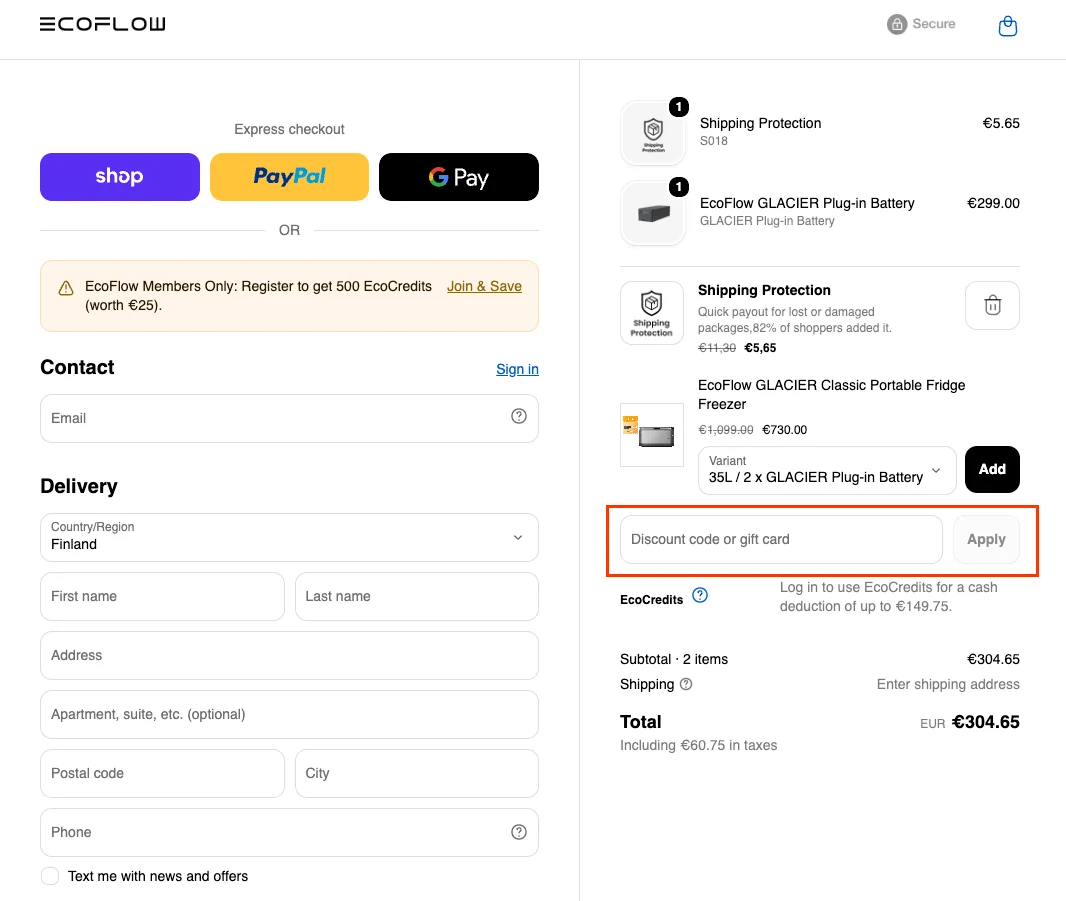Image resolution: width=1066 pixels, height=901 pixels.
Task: Open the fridge Variant dropdown
Action: pyautogui.click(x=827, y=470)
